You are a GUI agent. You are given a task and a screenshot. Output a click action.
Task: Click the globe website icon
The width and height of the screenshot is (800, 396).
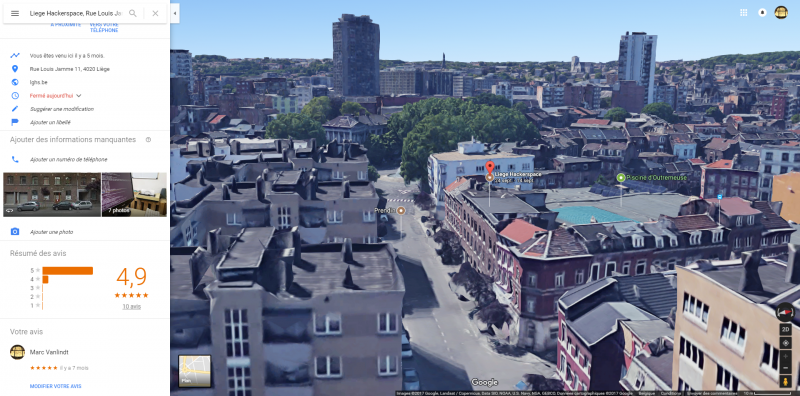15,82
